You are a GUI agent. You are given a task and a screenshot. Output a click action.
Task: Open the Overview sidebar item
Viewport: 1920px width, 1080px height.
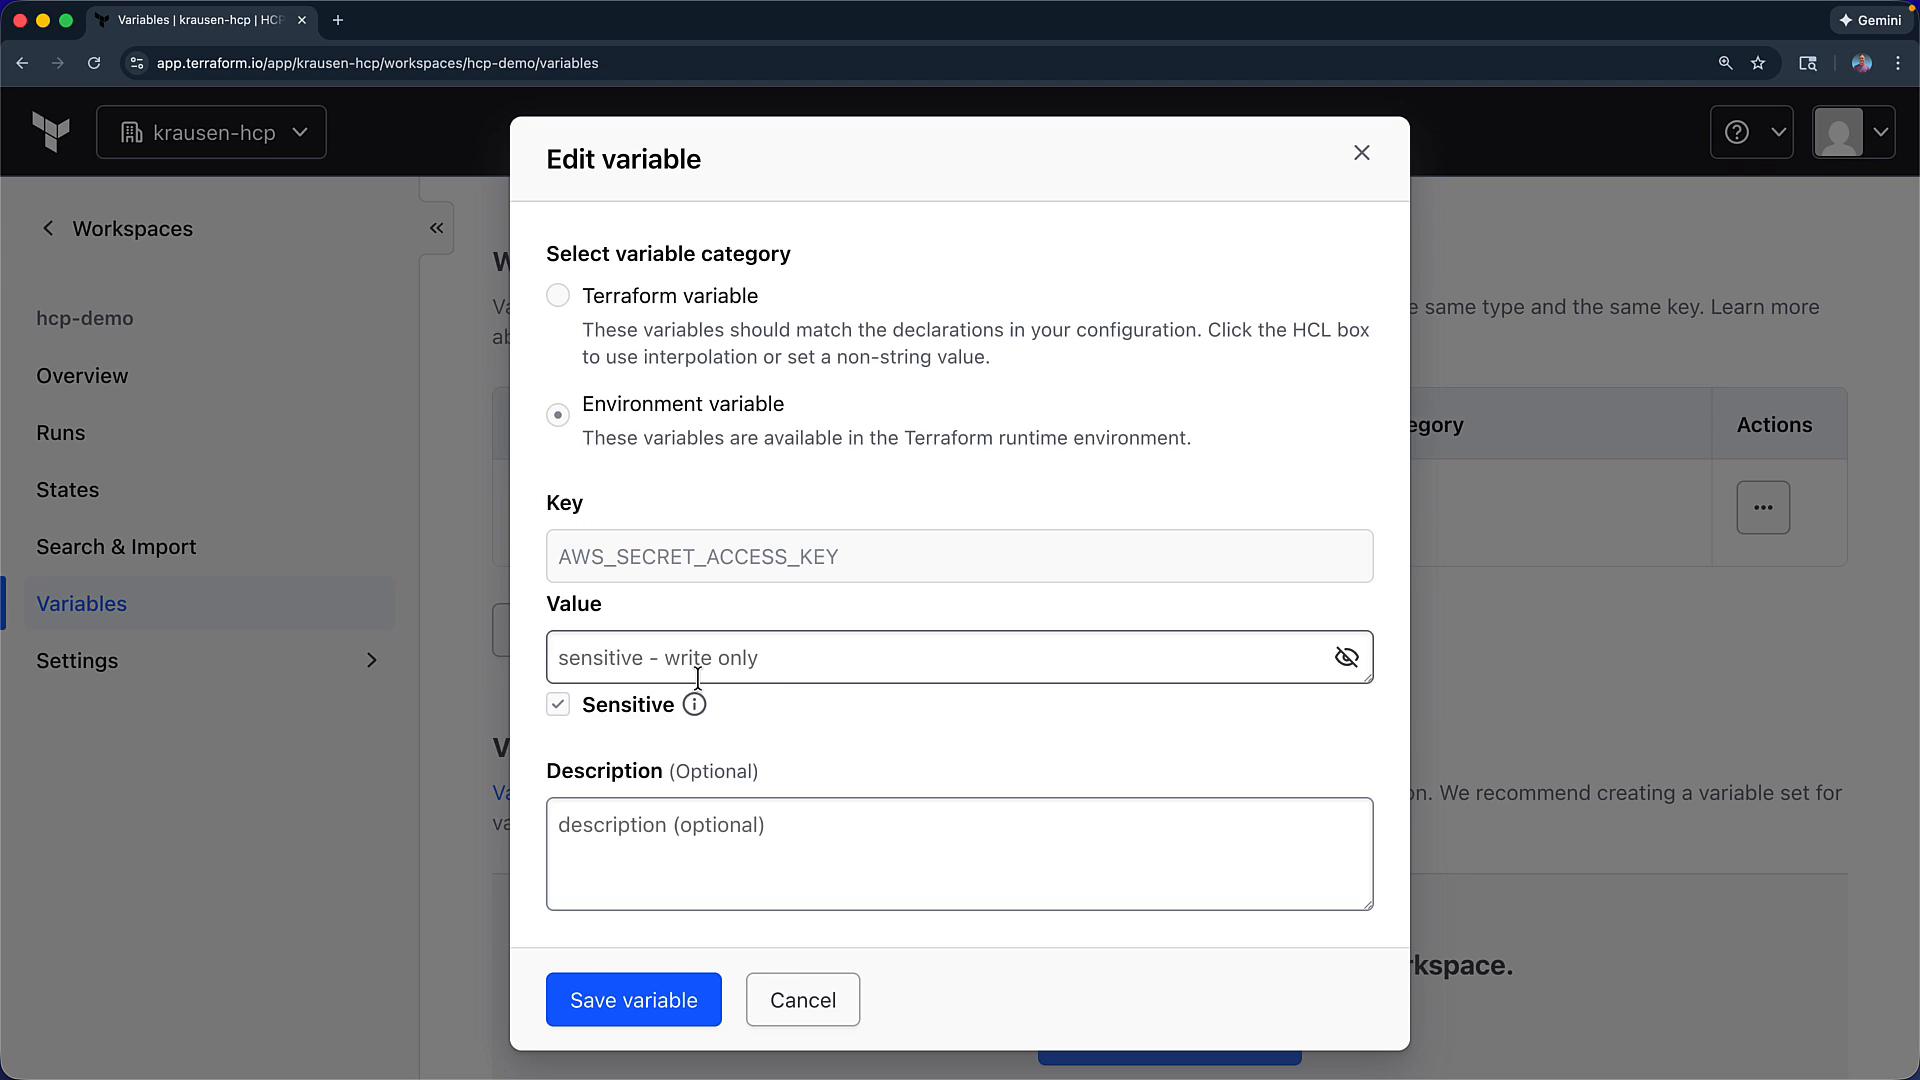pos(82,376)
